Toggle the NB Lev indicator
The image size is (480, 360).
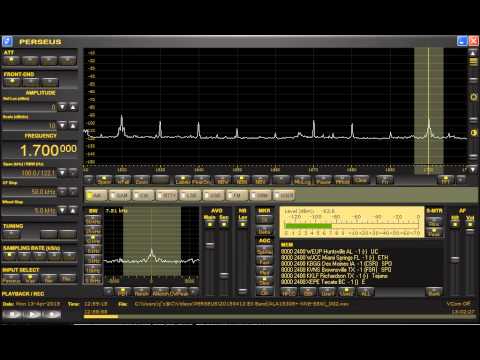pos(243,225)
